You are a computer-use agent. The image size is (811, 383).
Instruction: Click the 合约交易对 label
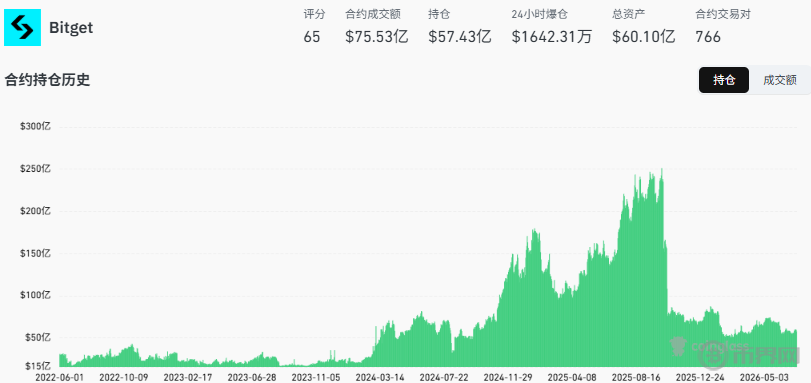tap(723, 14)
